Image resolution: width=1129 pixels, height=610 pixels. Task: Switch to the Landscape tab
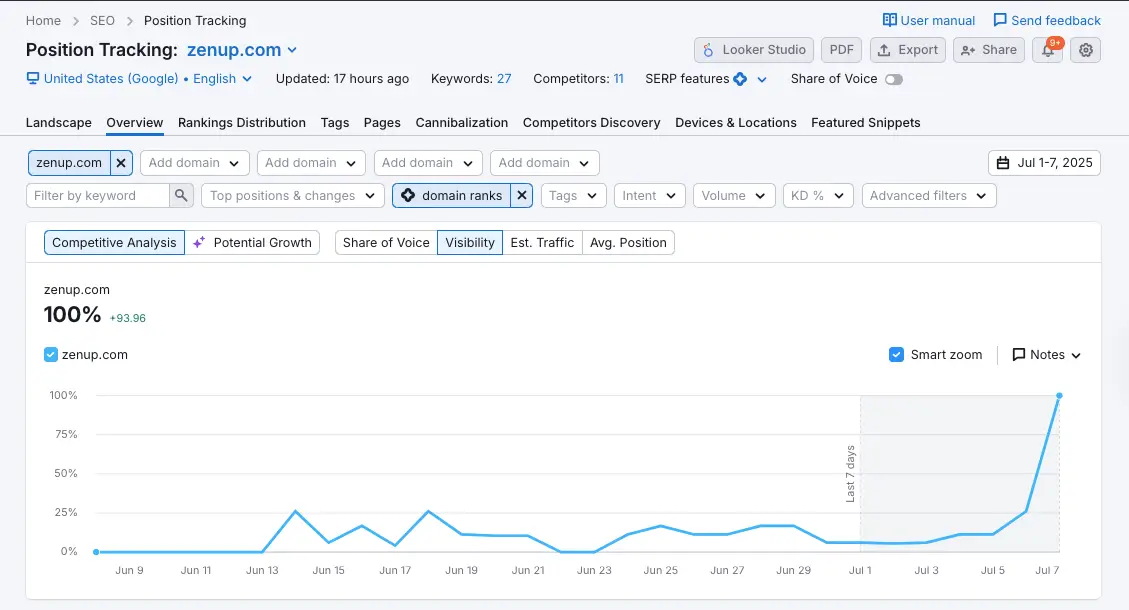click(58, 122)
